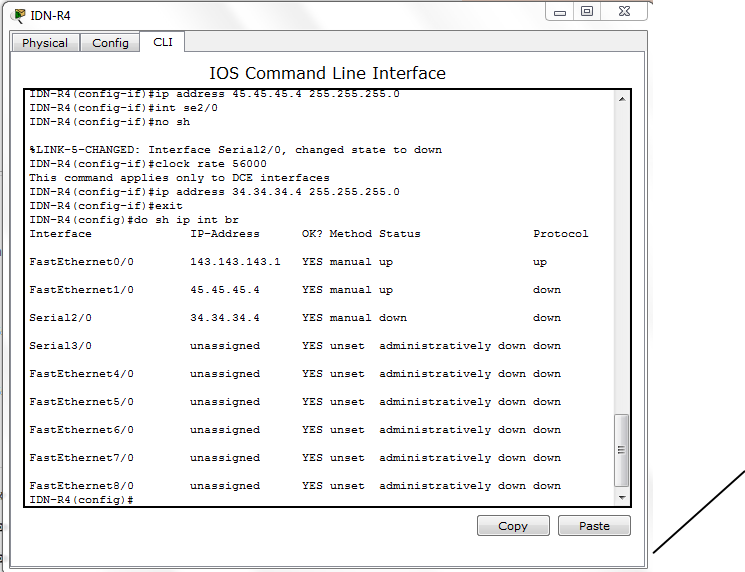The height and width of the screenshot is (572, 745).
Task: Click FastEthernet1/0 protocol 'down' value
Action: 547,290
